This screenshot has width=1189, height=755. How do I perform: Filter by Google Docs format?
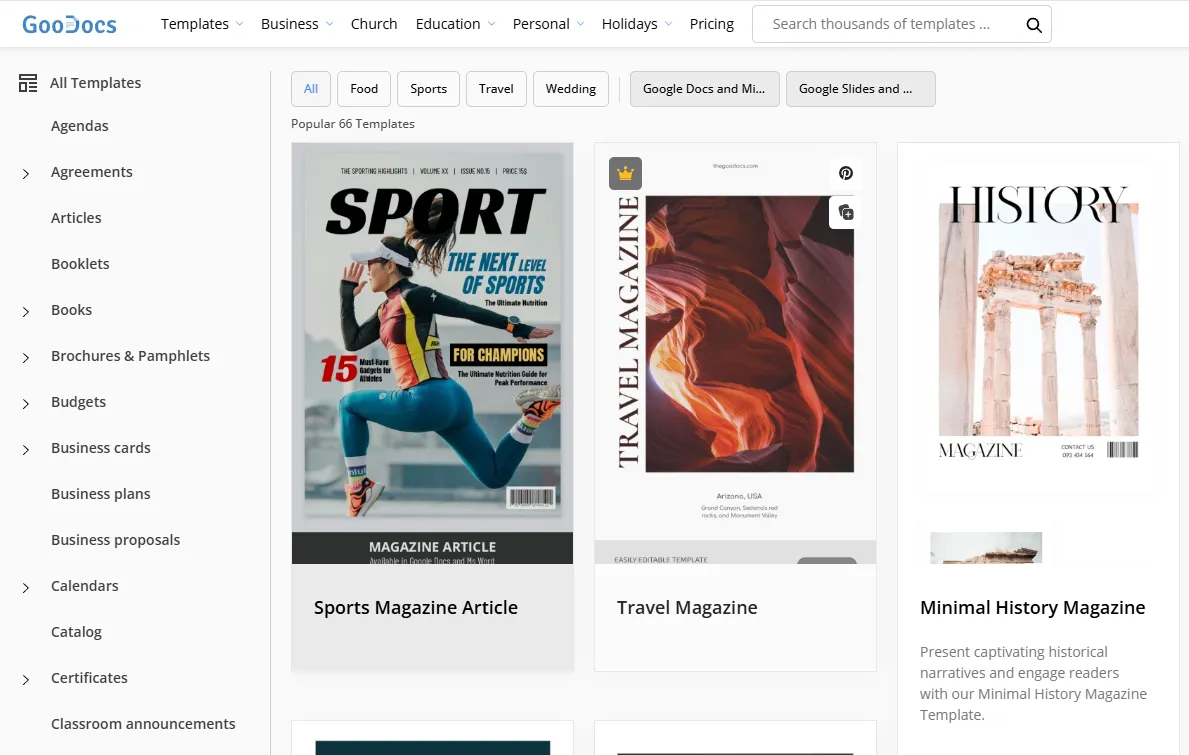click(704, 89)
